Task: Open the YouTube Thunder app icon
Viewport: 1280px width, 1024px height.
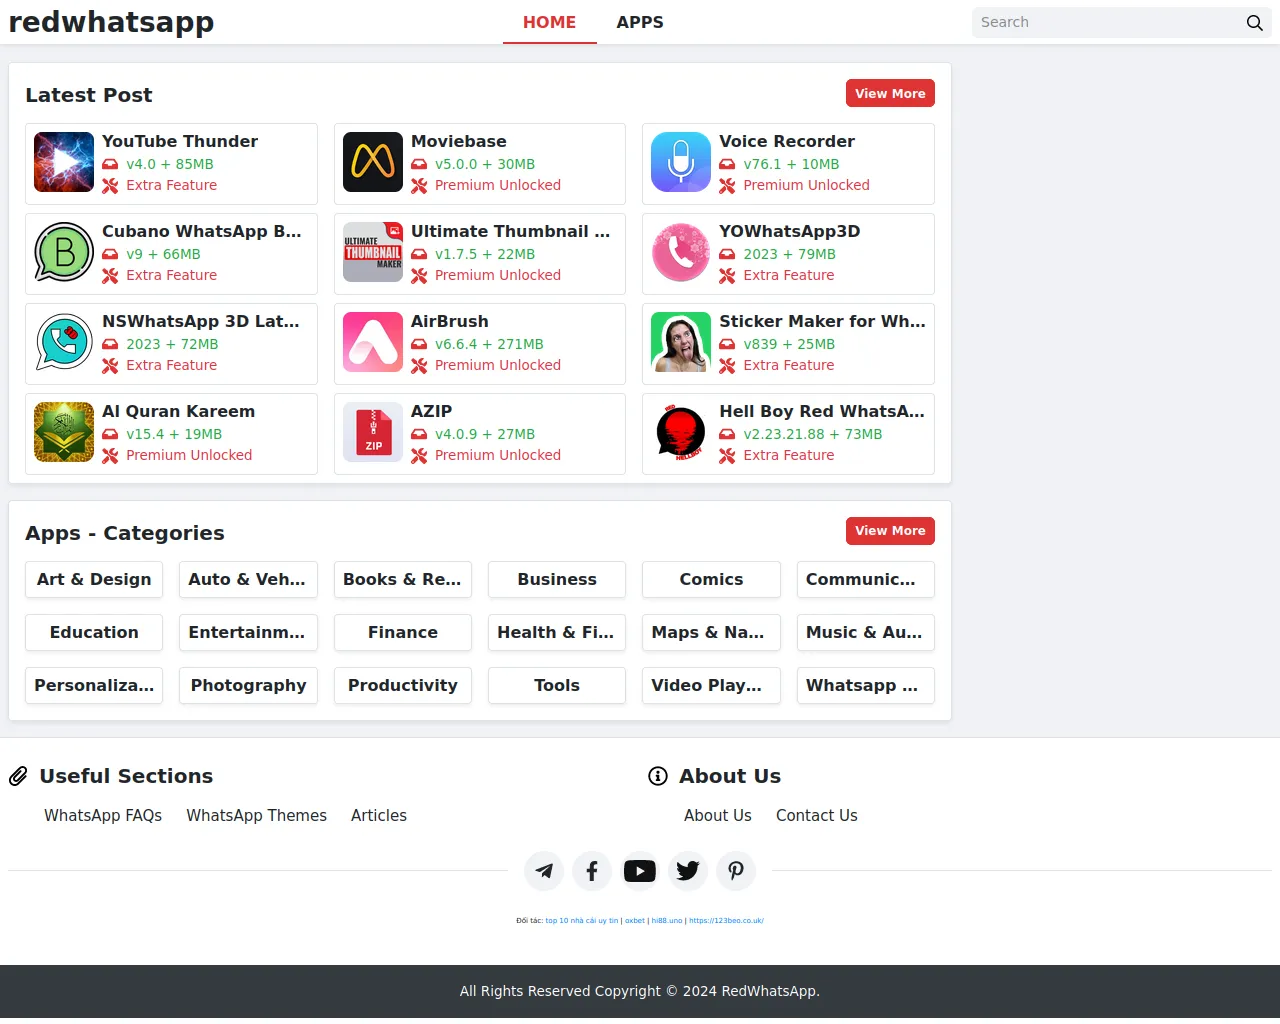Action: click(64, 162)
